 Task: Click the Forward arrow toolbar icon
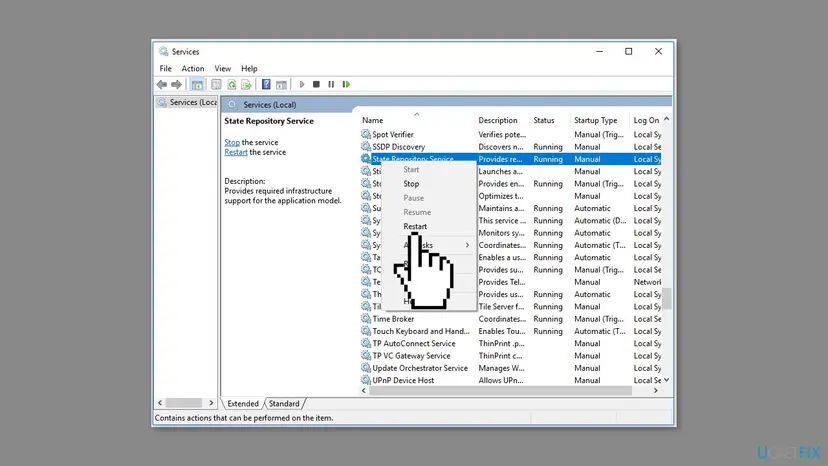click(176, 85)
